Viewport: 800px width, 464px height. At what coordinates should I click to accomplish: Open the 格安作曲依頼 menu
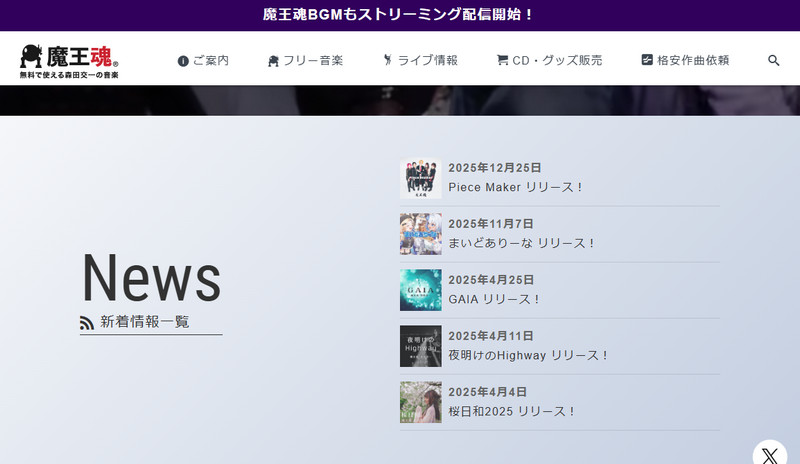(x=685, y=60)
